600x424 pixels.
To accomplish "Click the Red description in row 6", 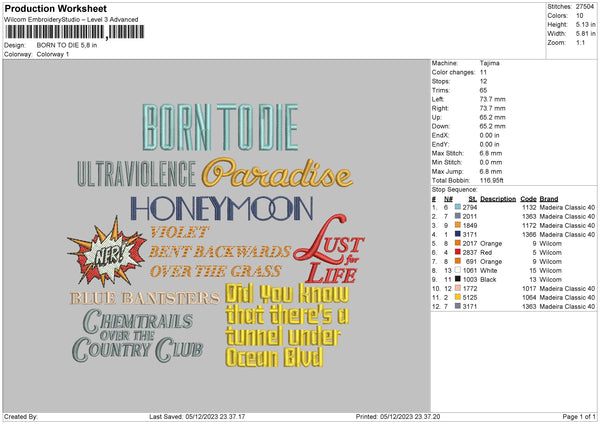I will 486,253.
